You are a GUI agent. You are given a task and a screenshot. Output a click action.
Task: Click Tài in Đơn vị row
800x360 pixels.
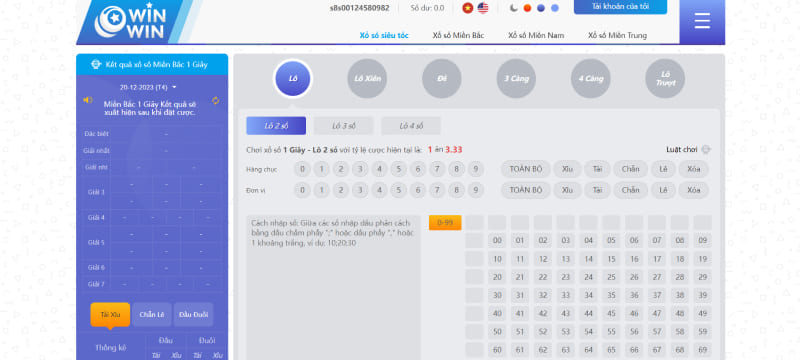tap(597, 190)
